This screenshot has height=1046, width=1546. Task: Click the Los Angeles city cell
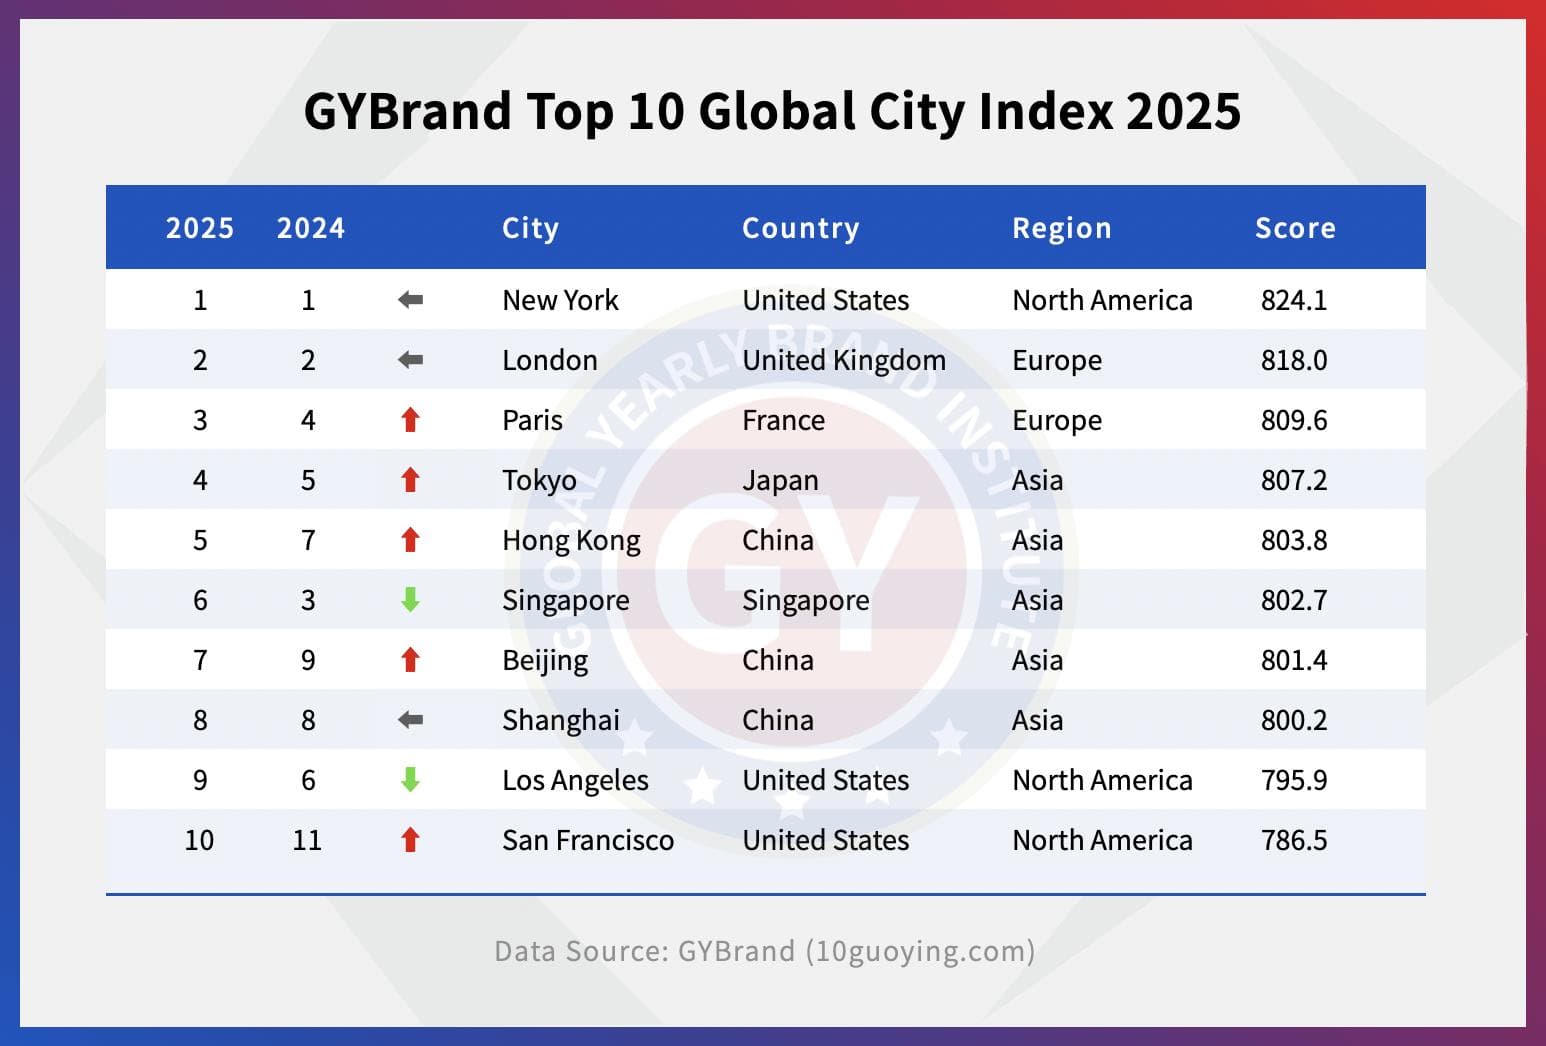coord(575,781)
